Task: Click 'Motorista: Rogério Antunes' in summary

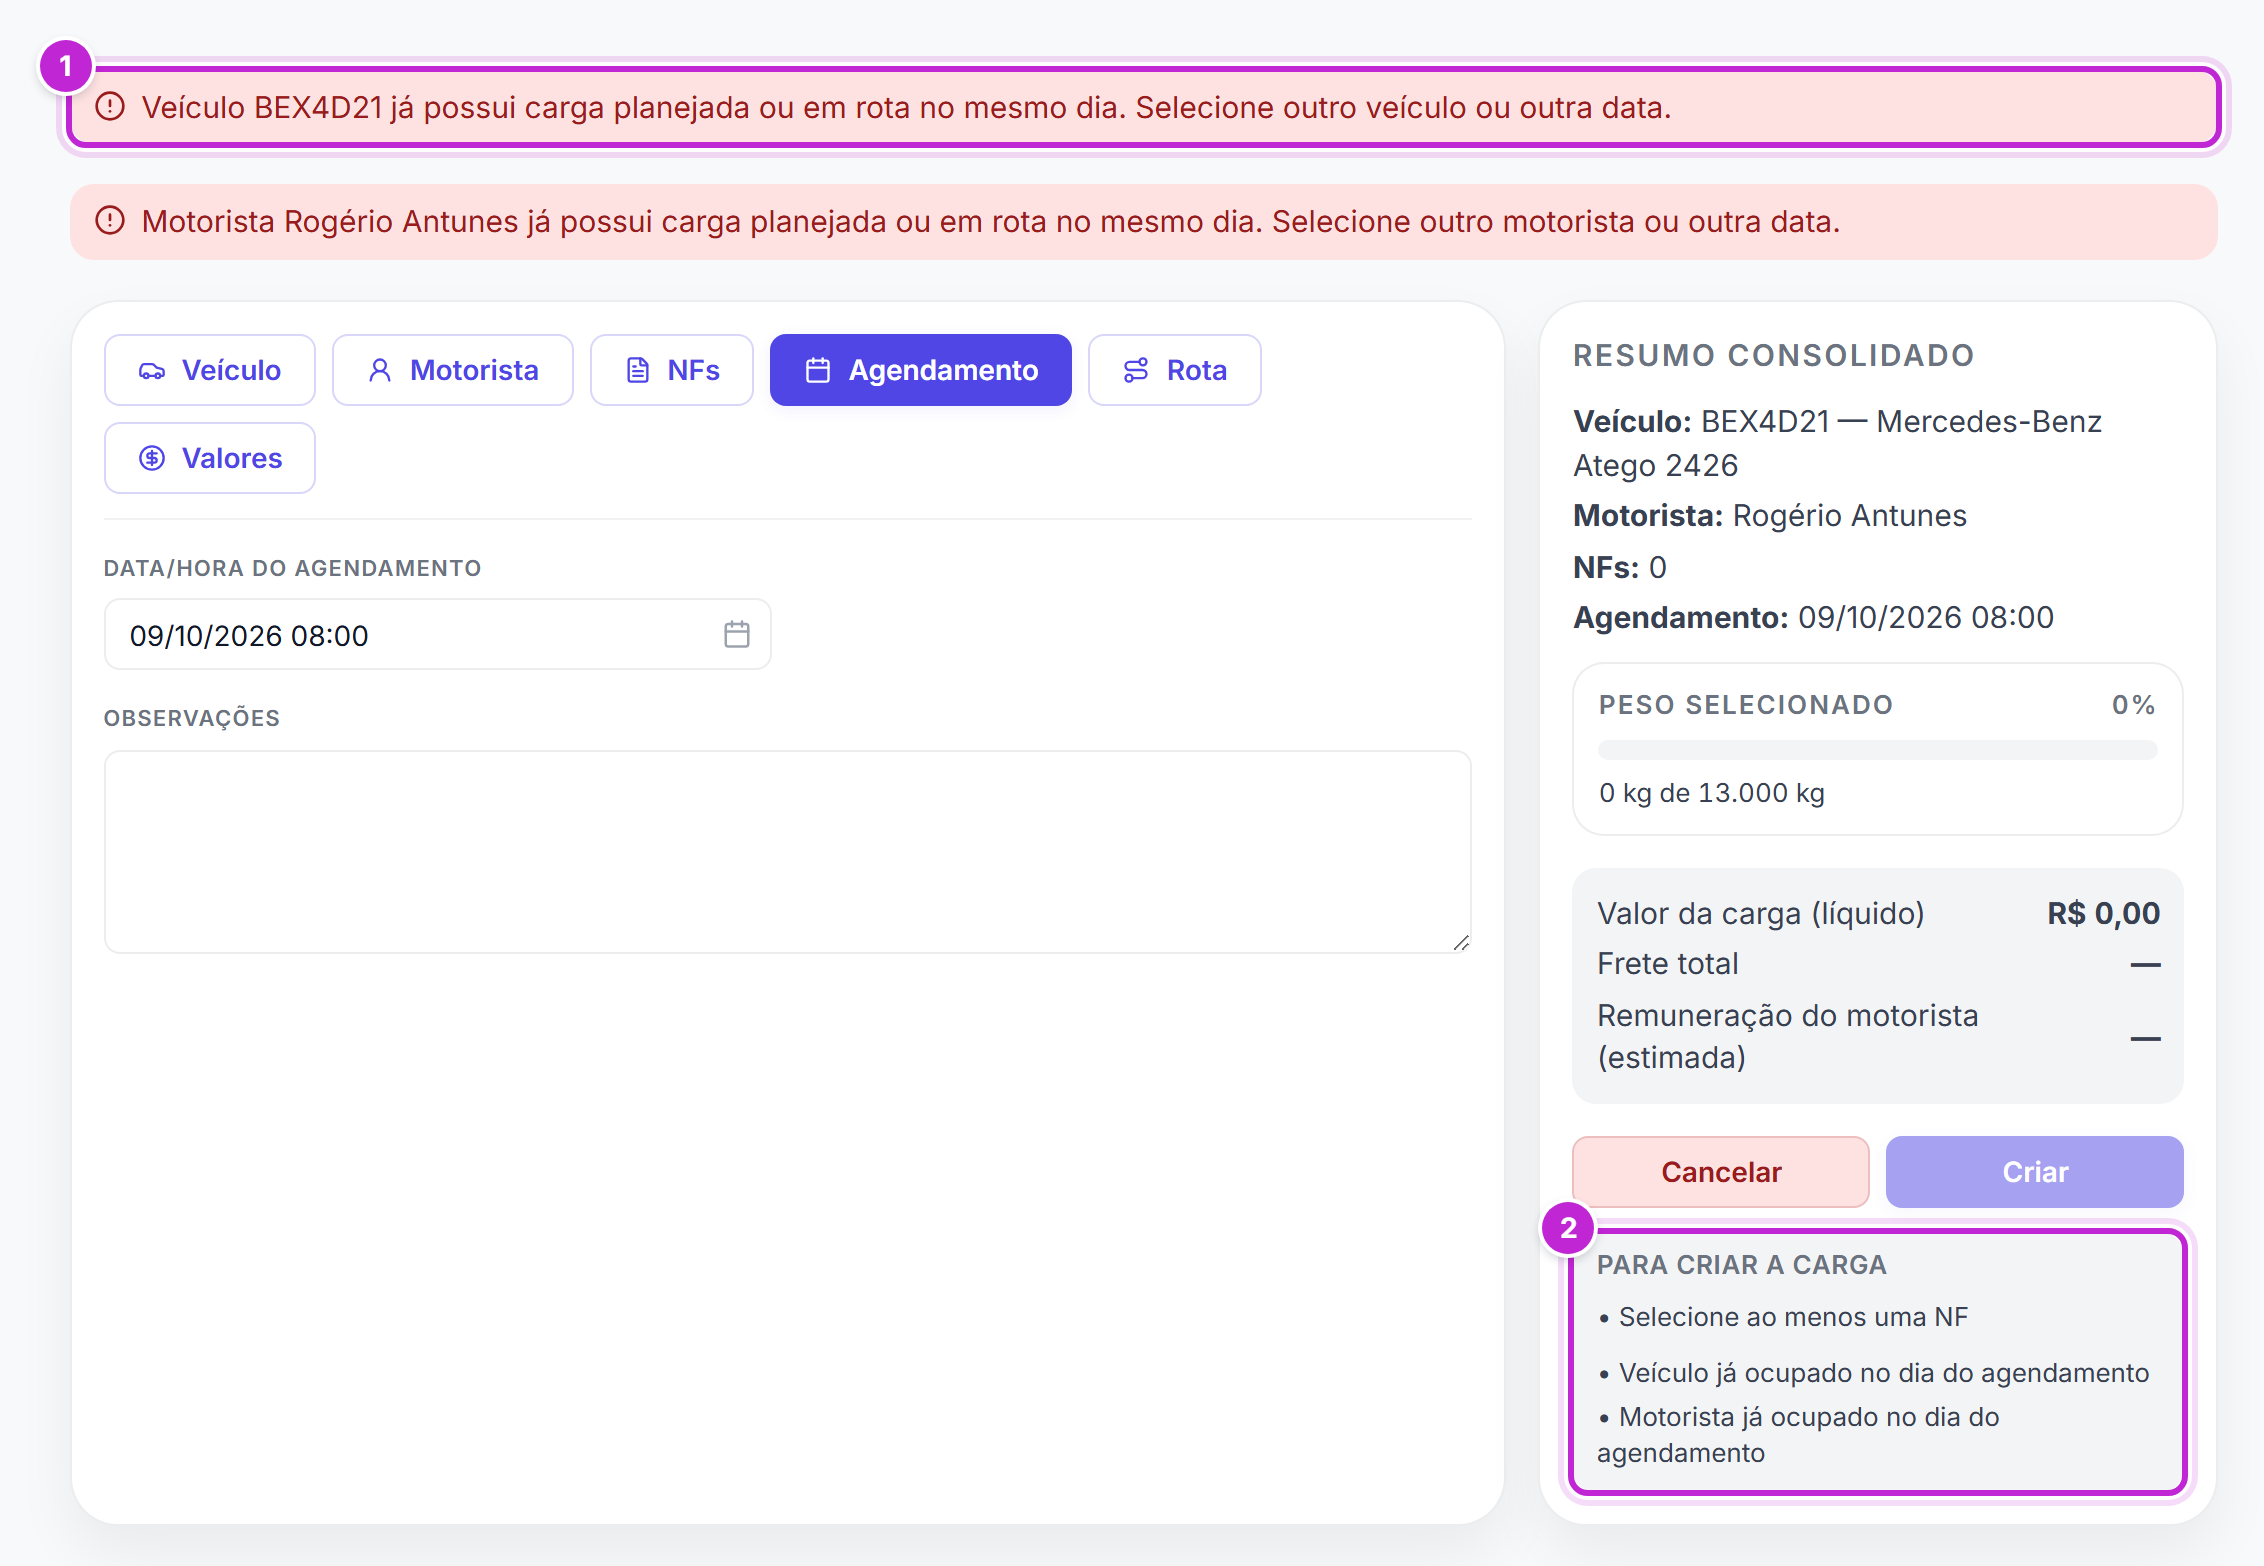Action: coord(1770,516)
